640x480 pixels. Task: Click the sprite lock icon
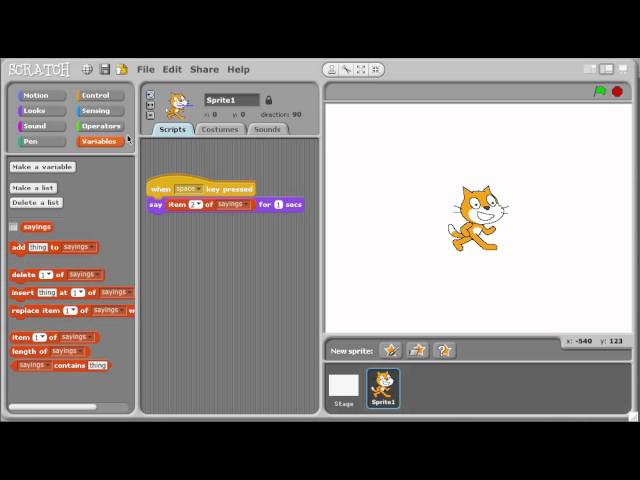click(269, 100)
